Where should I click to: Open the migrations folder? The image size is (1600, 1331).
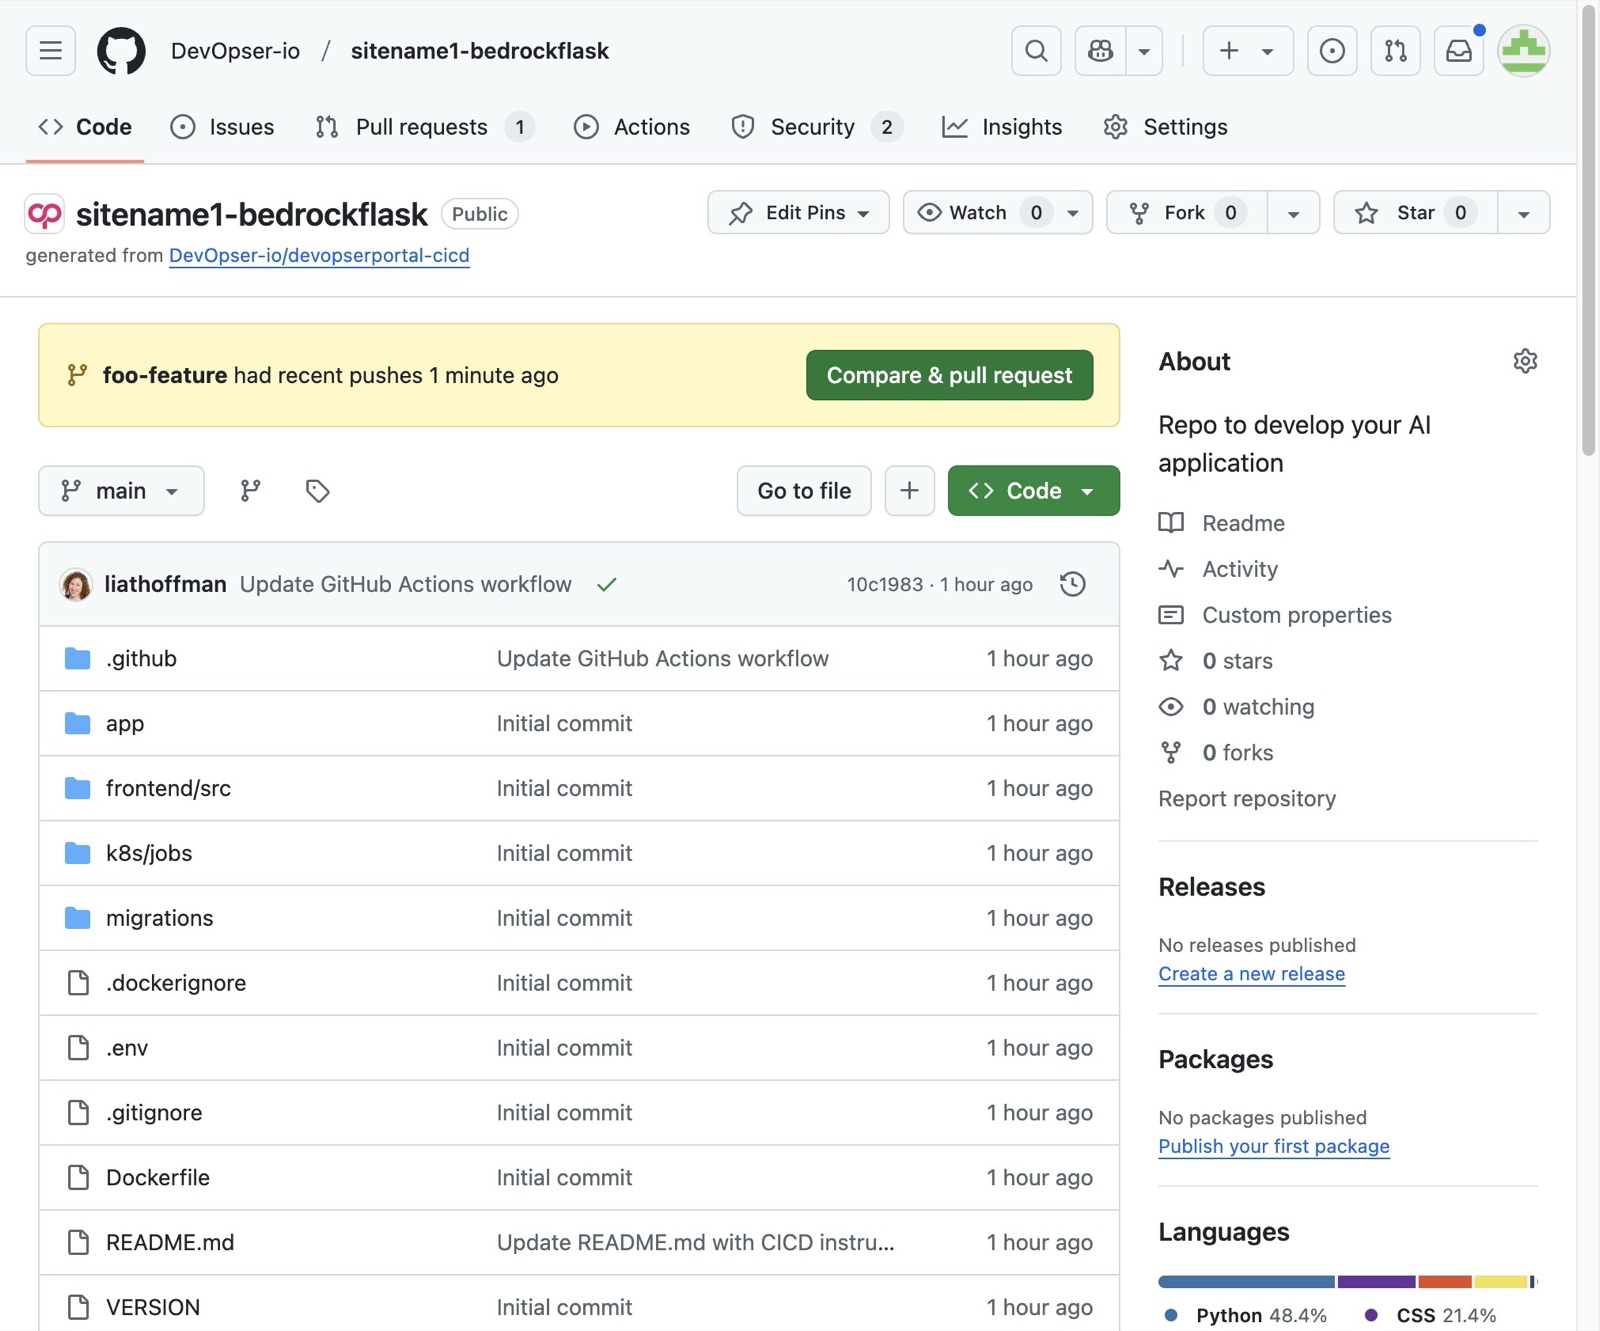(159, 918)
